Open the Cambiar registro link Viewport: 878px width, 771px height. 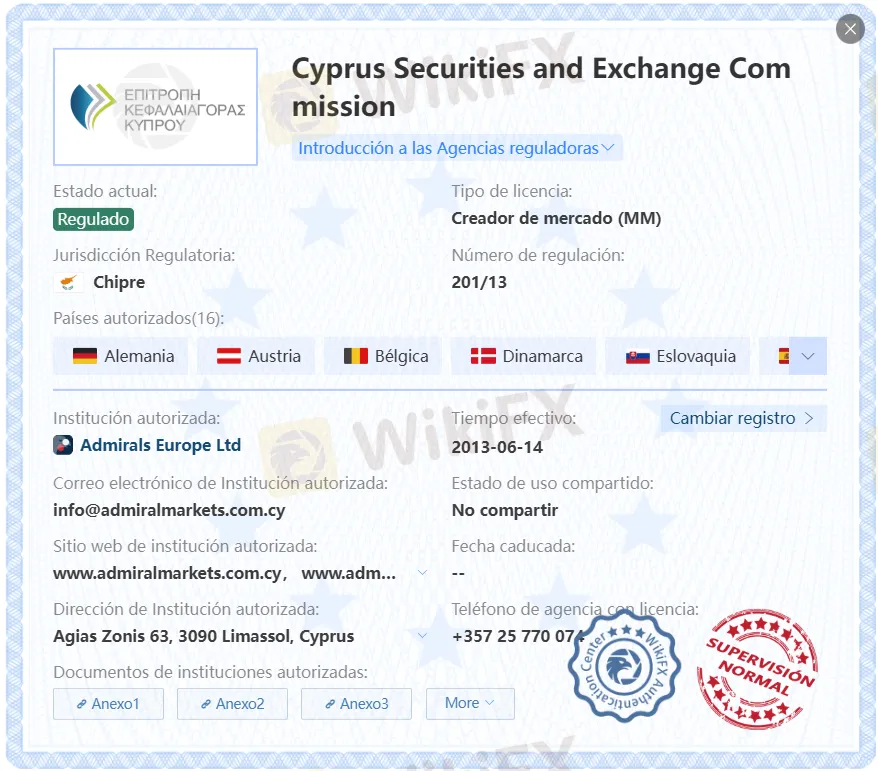click(x=743, y=418)
